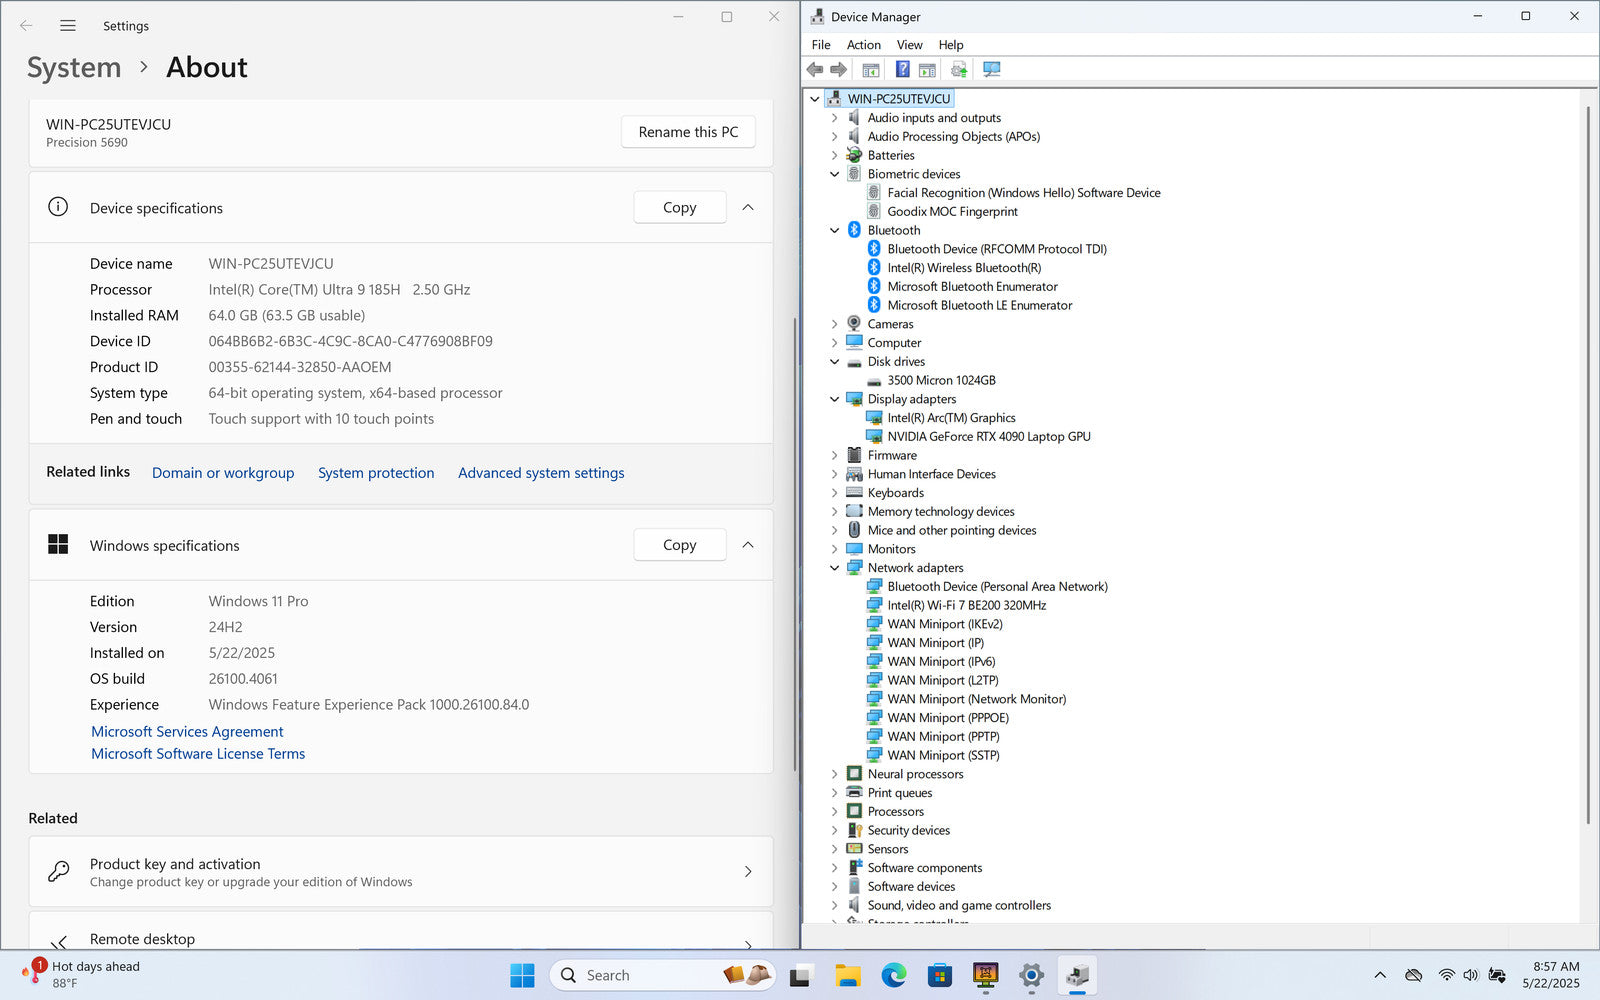Select the Software components tree item
The width and height of the screenshot is (1600, 1000).
(x=924, y=868)
